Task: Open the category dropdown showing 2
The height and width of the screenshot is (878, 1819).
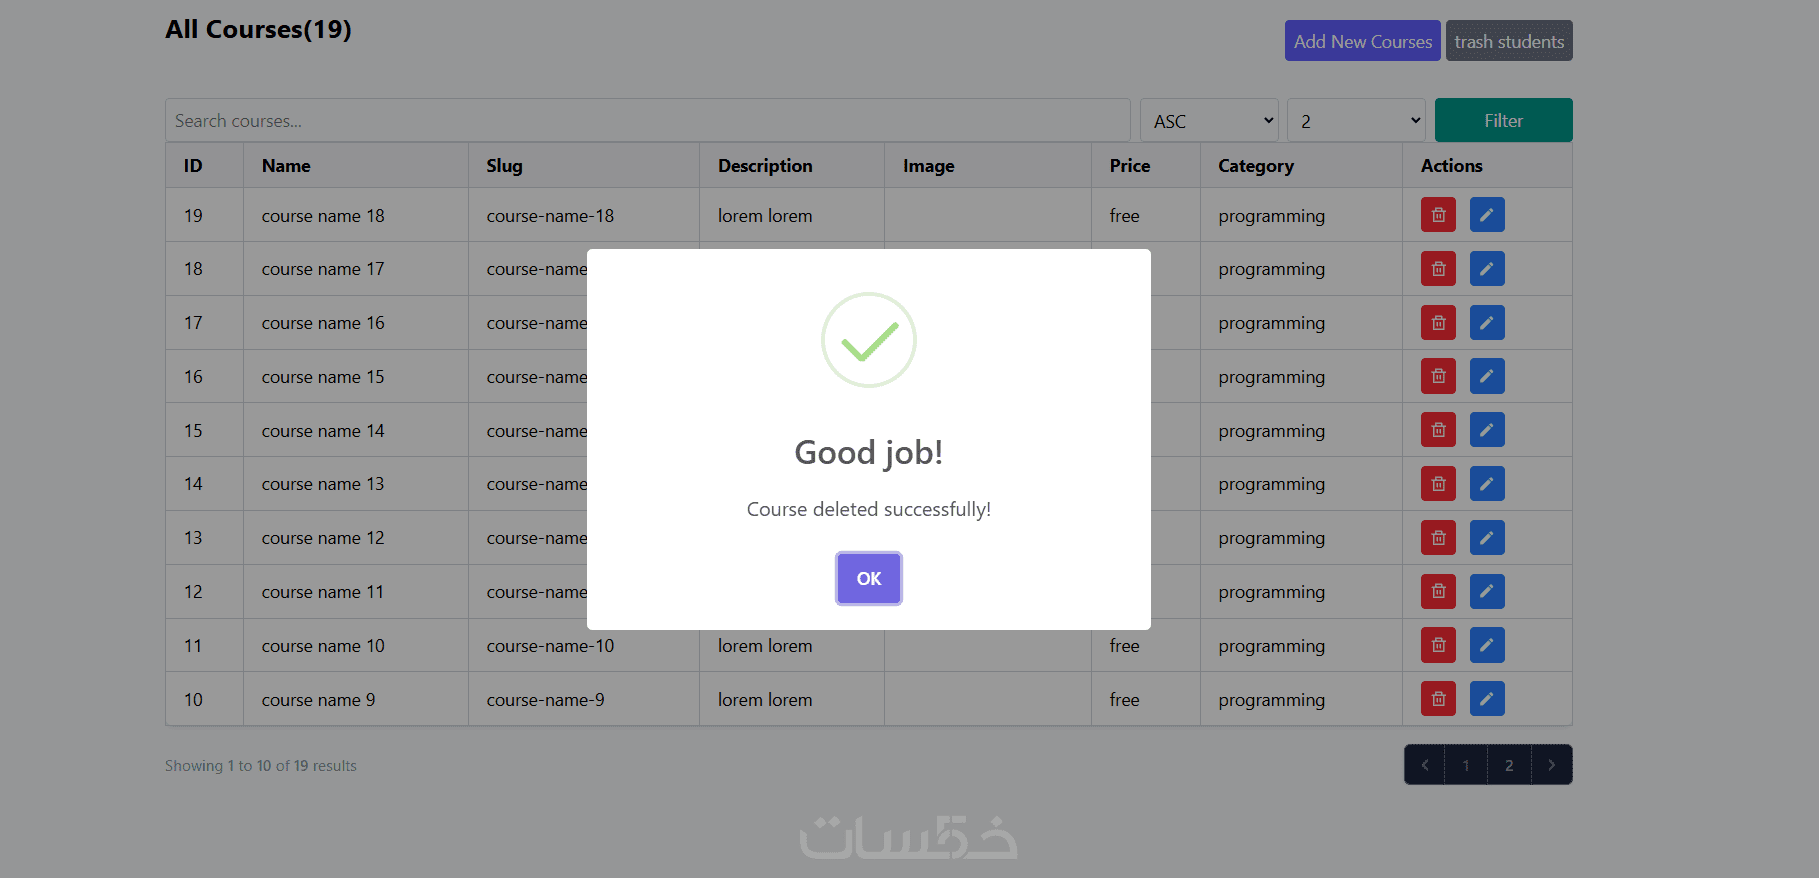Action: pos(1357,121)
